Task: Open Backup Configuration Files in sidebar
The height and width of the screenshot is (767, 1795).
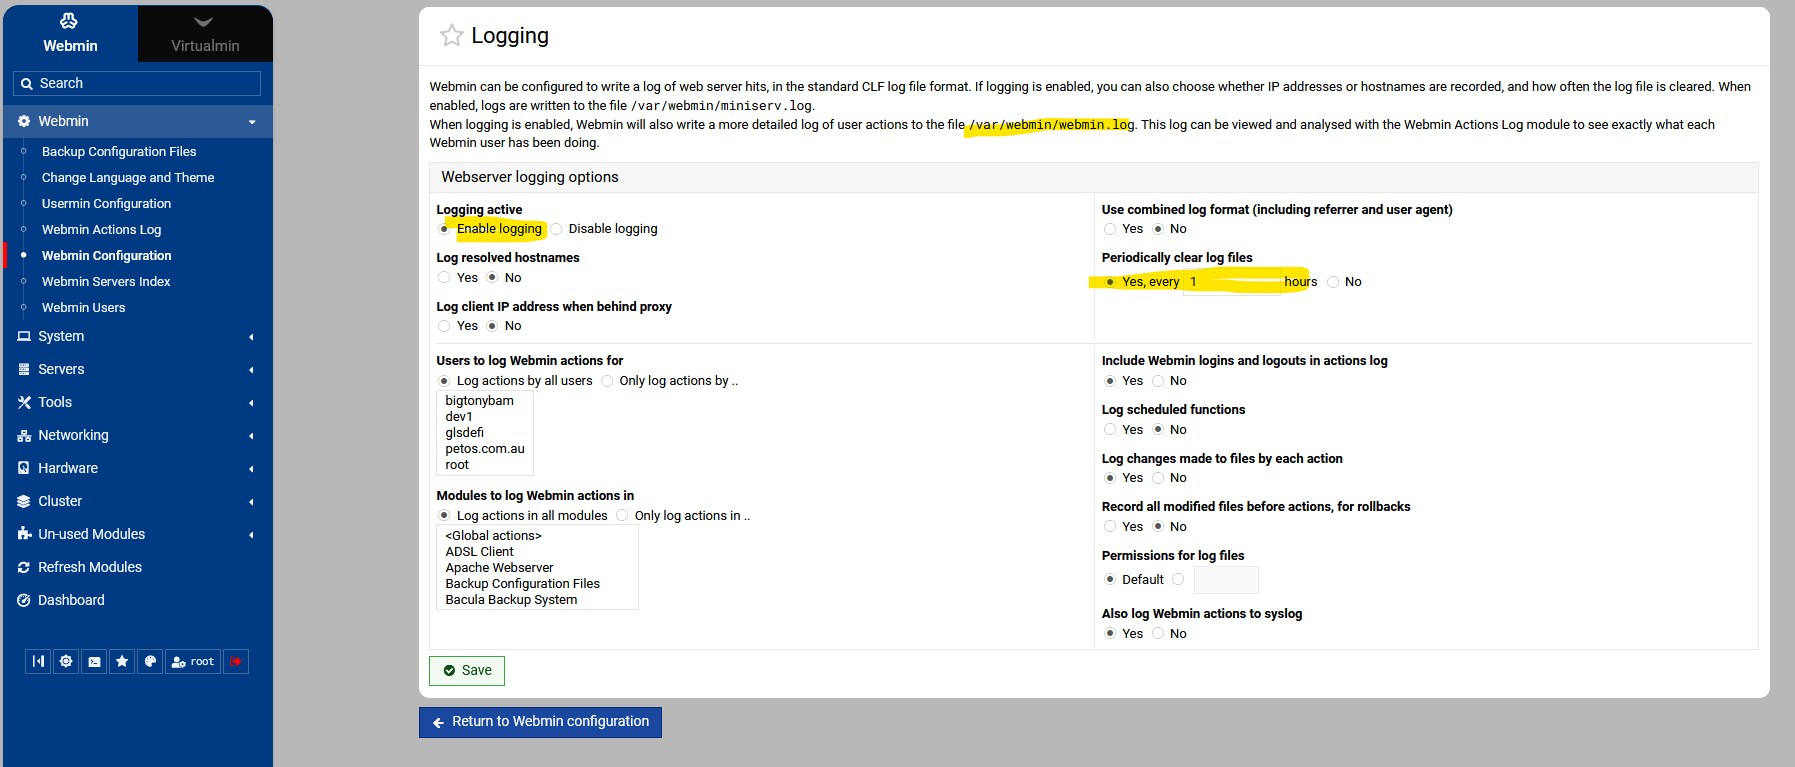Action: pyautogui.click(x=119, y=151)
